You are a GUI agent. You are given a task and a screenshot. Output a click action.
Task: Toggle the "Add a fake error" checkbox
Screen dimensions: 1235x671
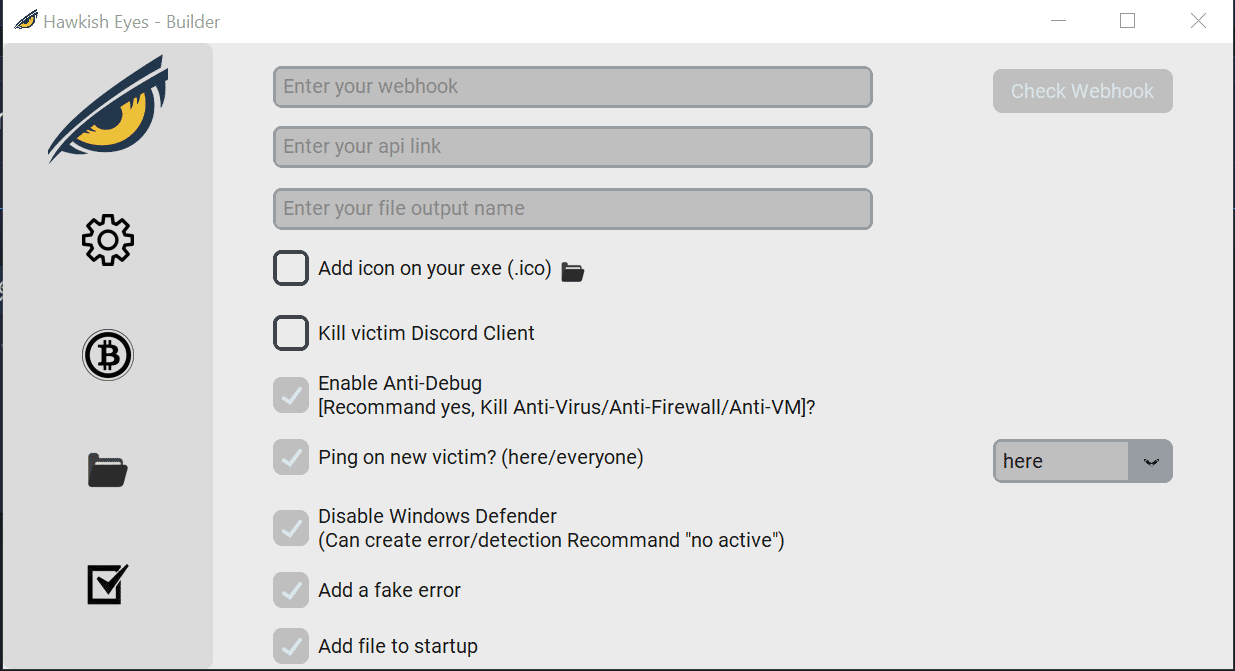point(291,590)
